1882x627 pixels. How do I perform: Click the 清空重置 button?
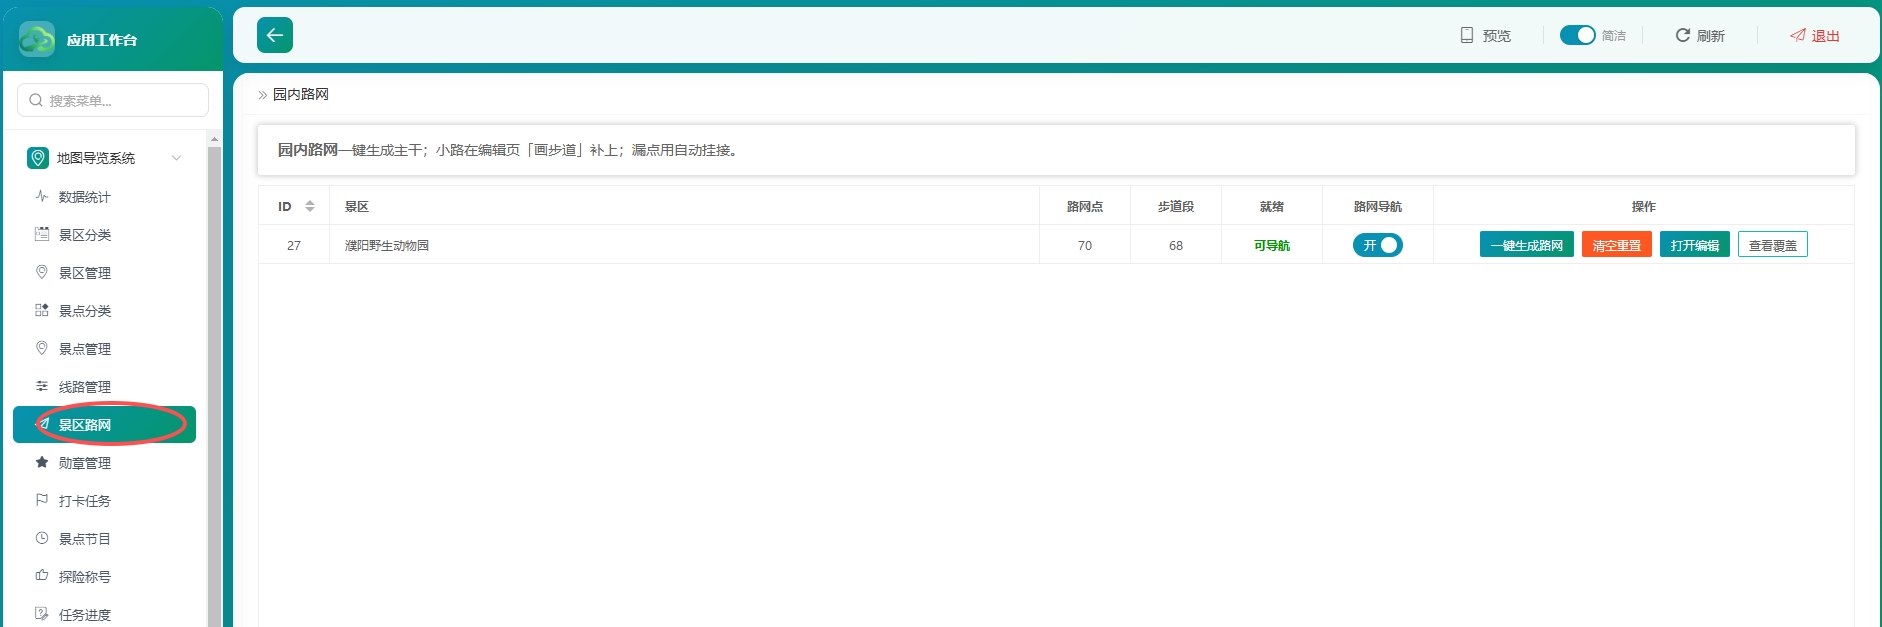pyautogui.click(x=1617, y=245)
